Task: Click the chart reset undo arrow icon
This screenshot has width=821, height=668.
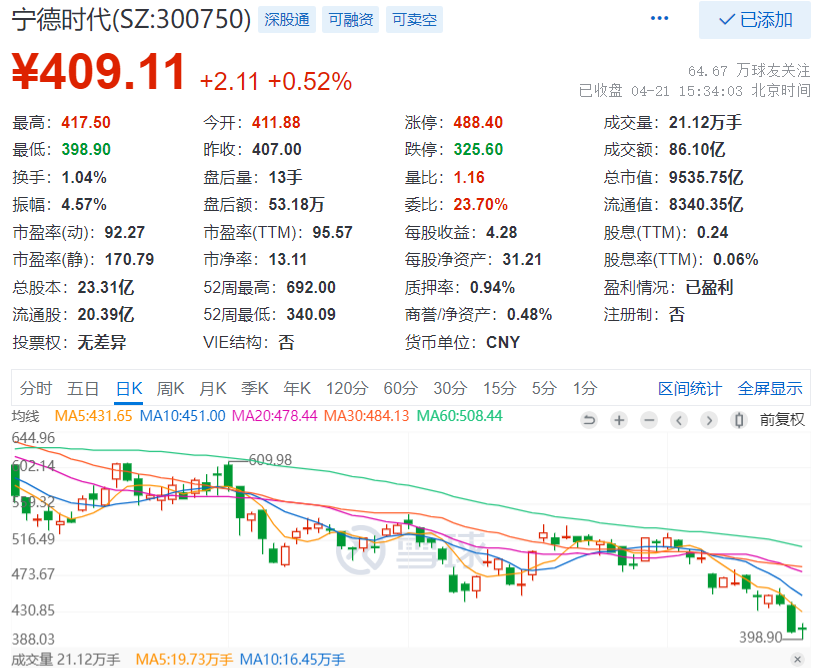Action: (589, 420)
